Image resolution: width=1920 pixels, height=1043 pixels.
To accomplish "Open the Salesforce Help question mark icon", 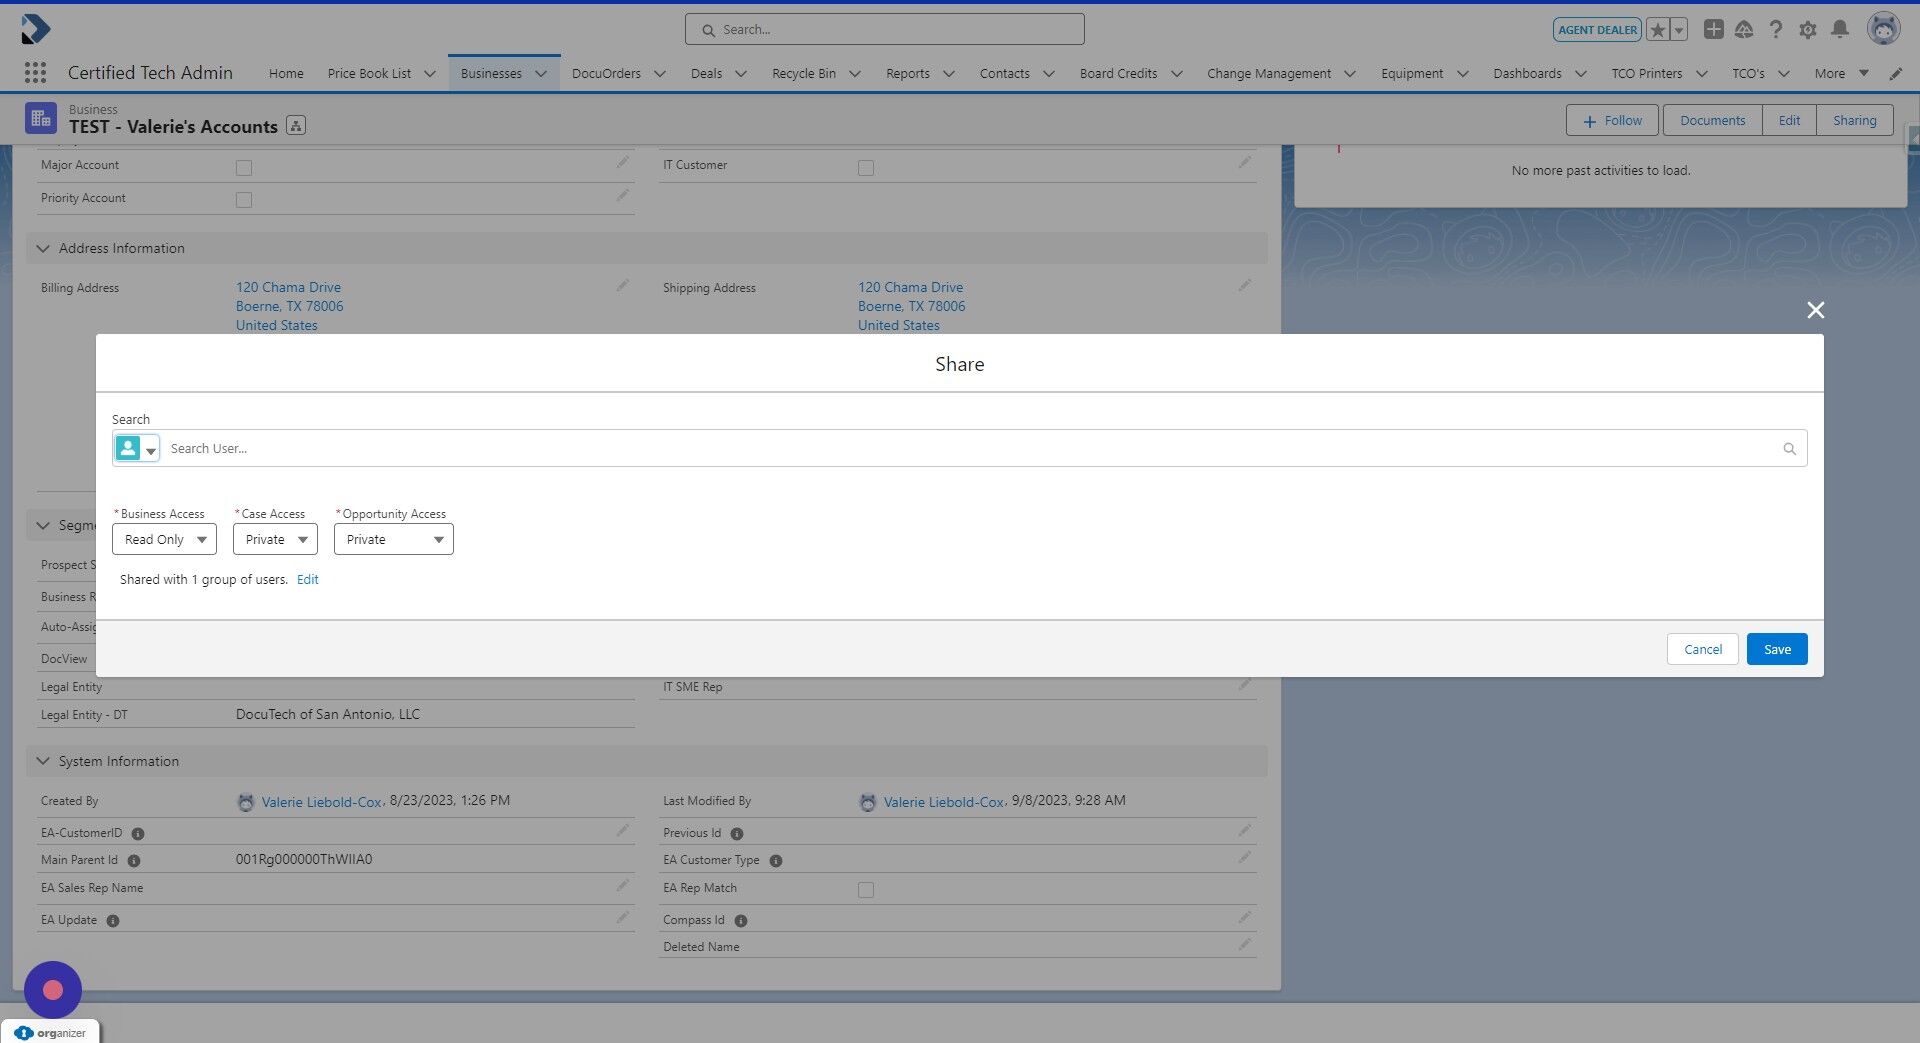I will (x=1776, y=29).
